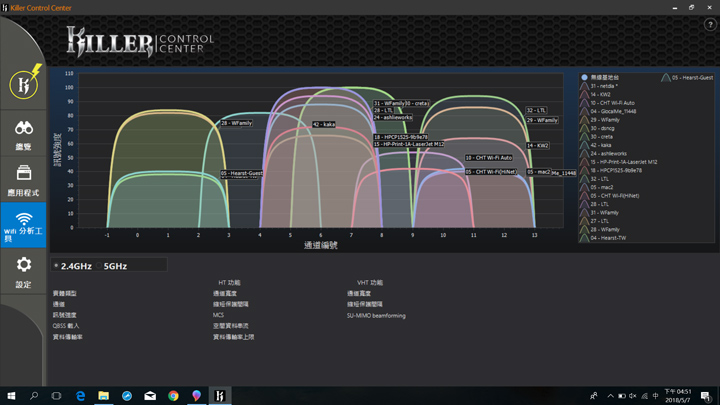Launch Google Chrome from taskbar
The width and height of the screenshot is (720, 405).
(173, 395)
